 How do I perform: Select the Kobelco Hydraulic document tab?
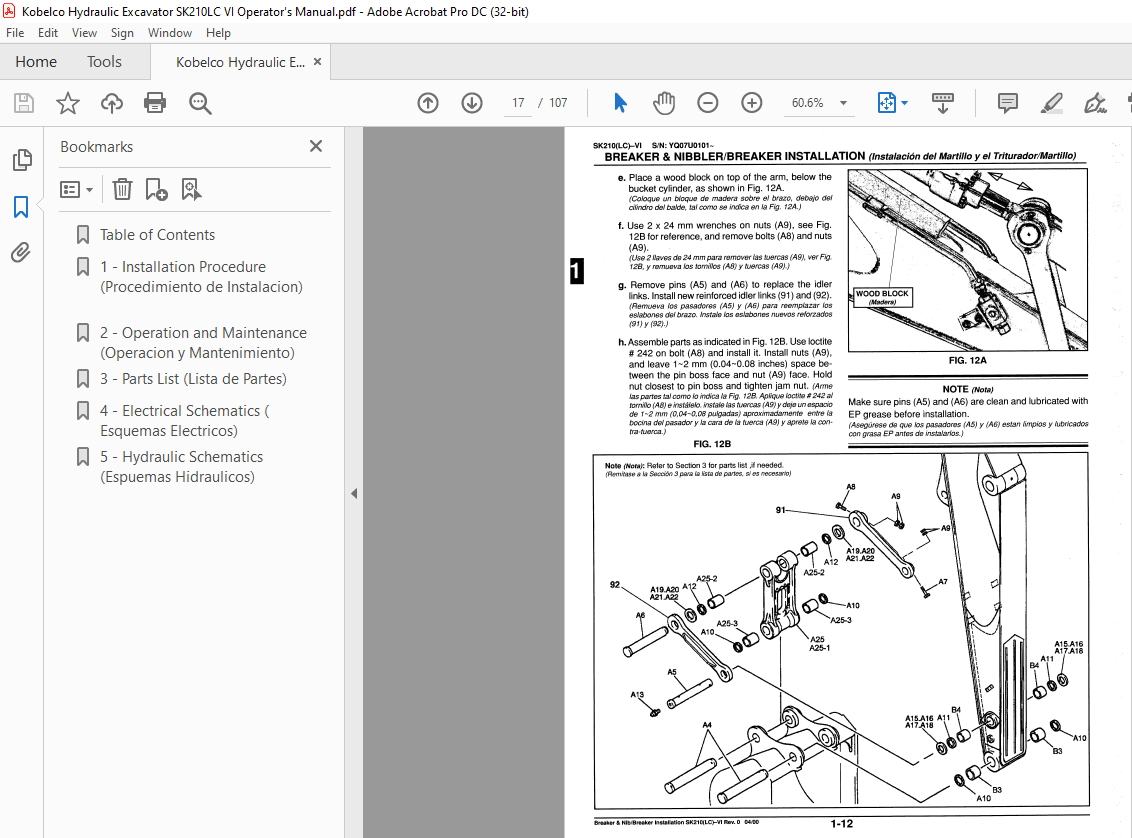[240, 62]
